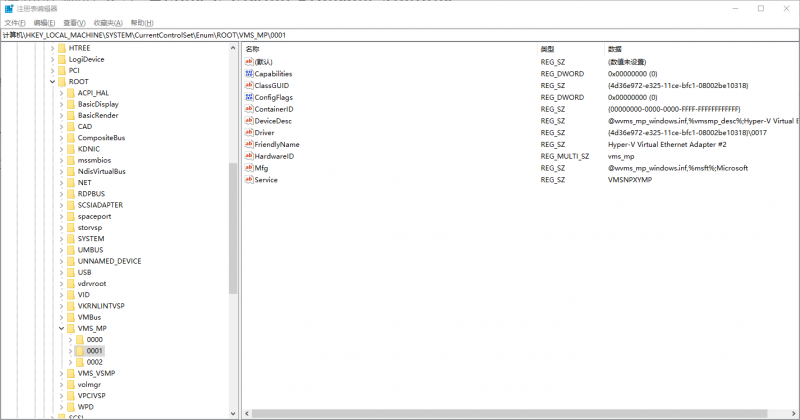This screenshot has height=420, width=800.
Task: Click the ConfigFlags binary value icon
Action: pos(248,97)
